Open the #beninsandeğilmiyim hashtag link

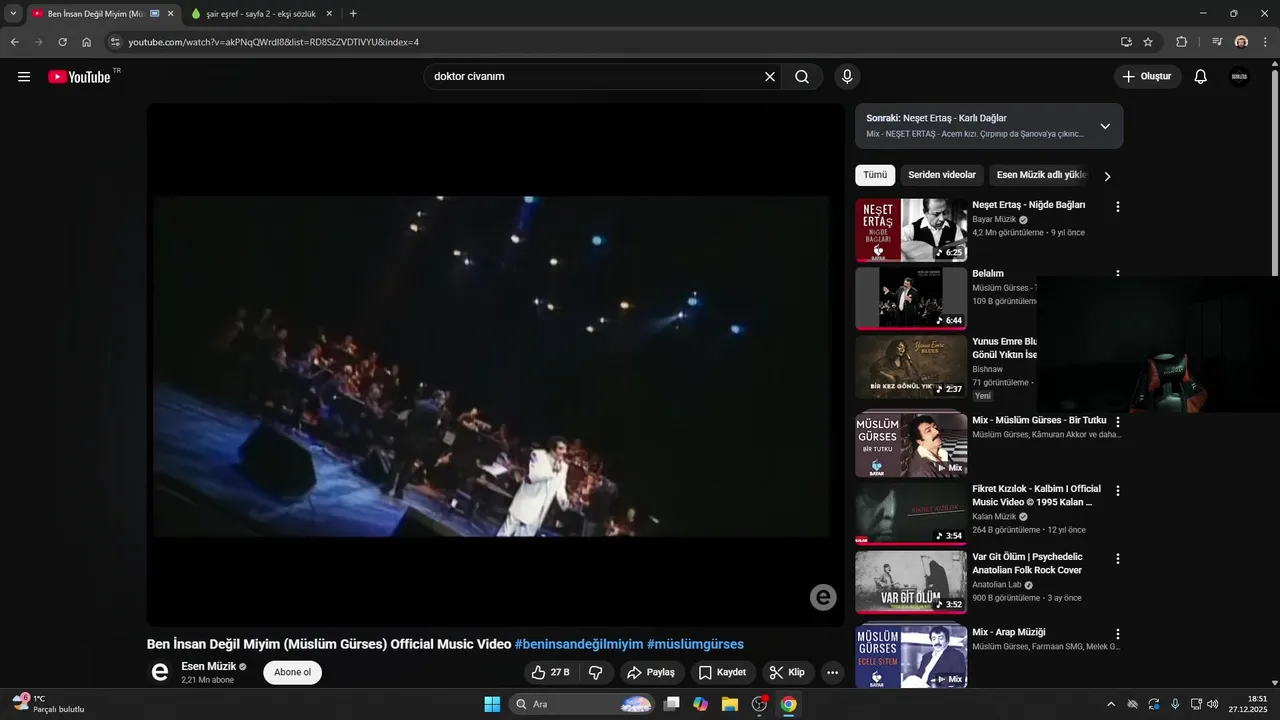click(x=579, y=644)
